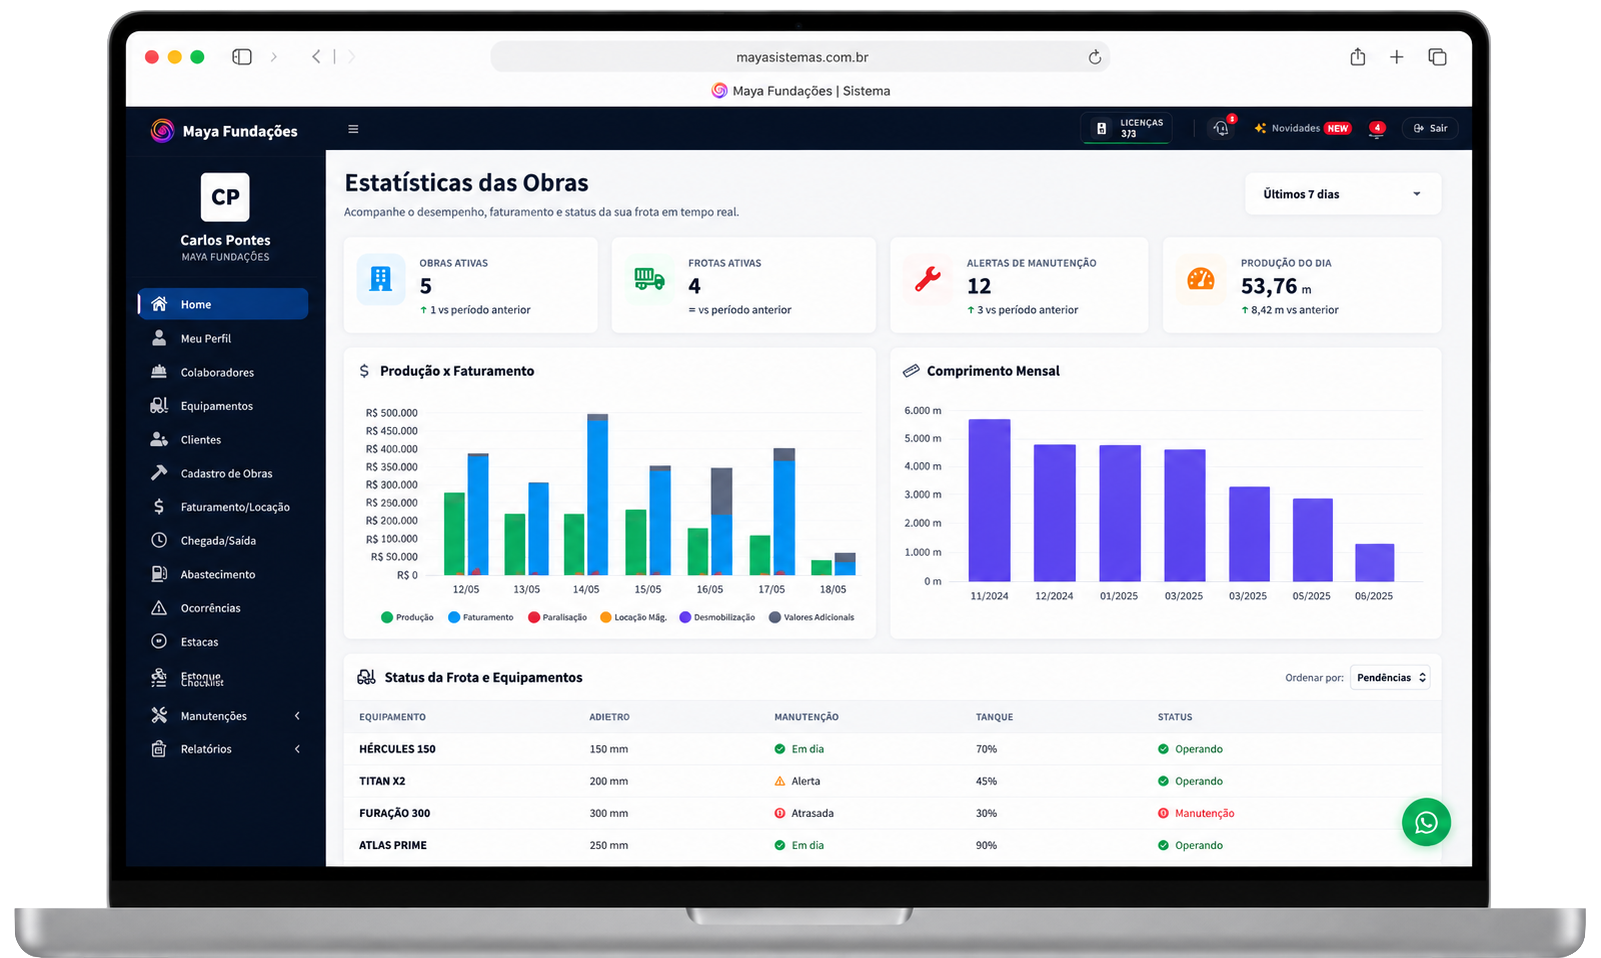1601x958 pixels.
Task: Click the mayasistemas.com.br address bar
Action: pos(800,57)
